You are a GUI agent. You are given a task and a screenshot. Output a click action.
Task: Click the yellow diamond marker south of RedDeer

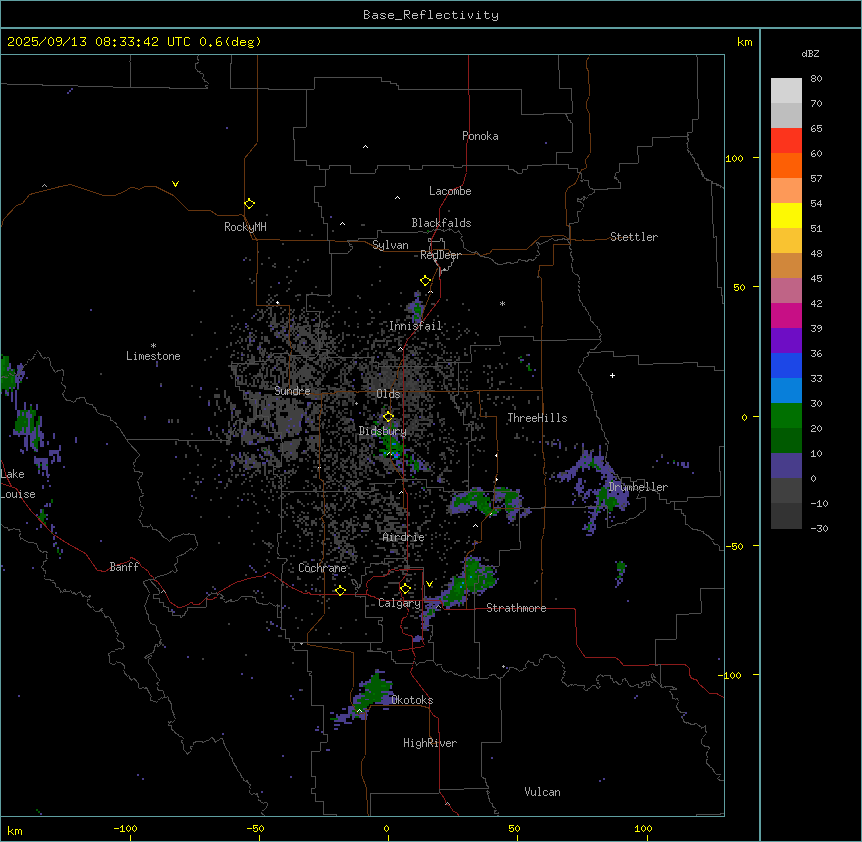pyautogui.click(x=426, y=281)
